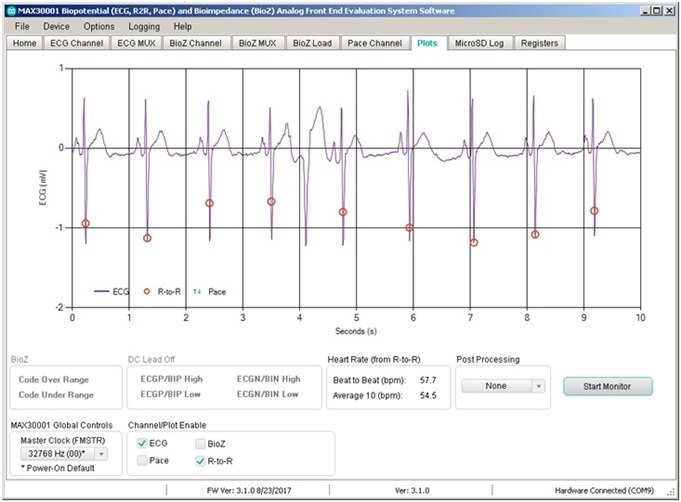The image size is (681, 502).
Task: Open the Master Clock 32768 Hz dropdown
Action: point(64,454)
